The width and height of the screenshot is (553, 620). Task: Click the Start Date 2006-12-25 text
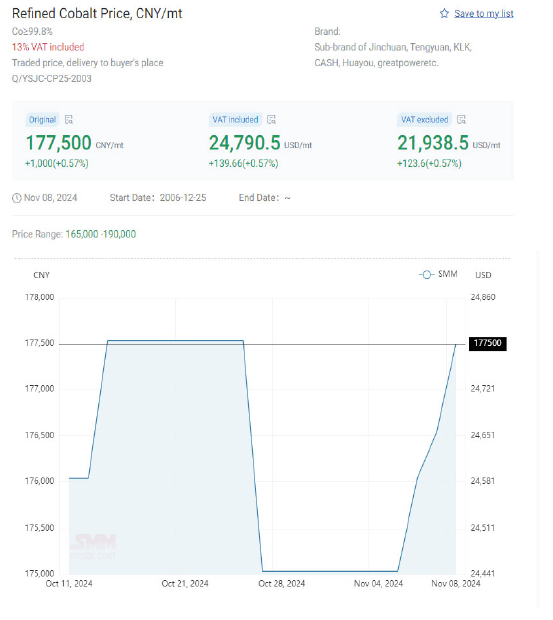[x=158, y=198]
